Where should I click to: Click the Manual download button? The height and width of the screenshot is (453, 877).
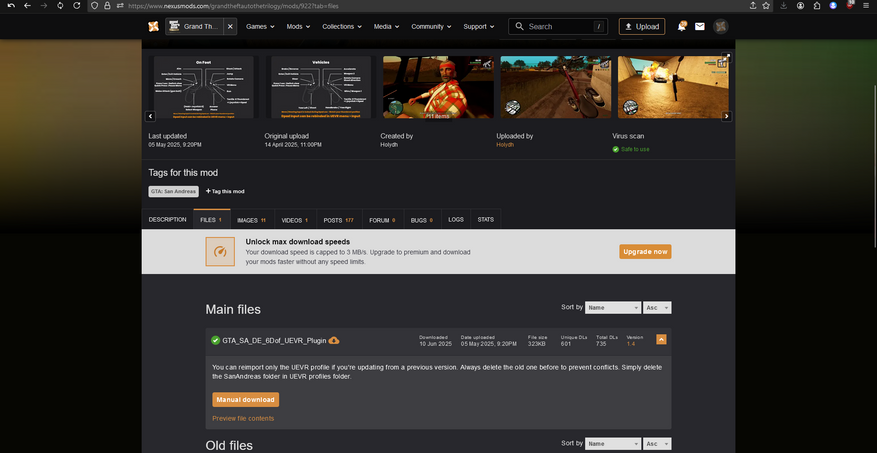246,400
